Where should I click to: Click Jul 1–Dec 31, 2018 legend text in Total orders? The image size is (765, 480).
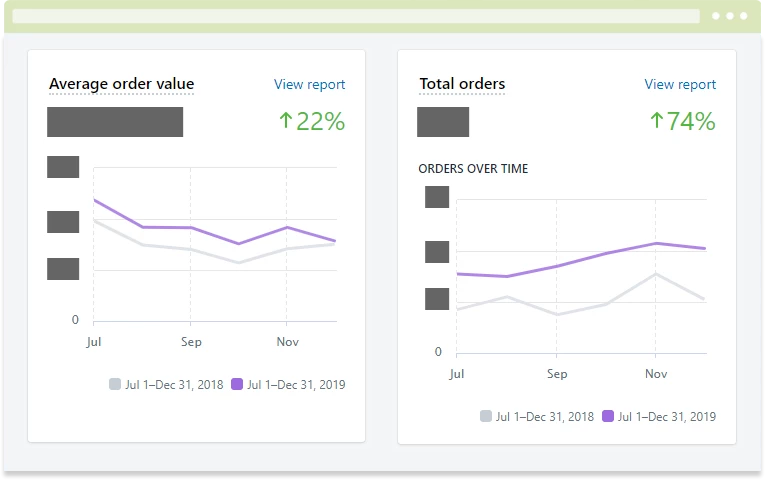pyautogui.click(x=545, y=417)
